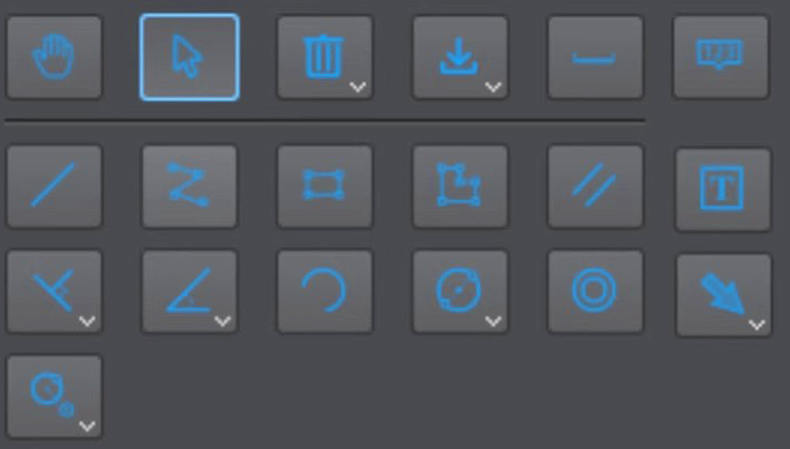Click the trash can delete icon

click(323, 56)
